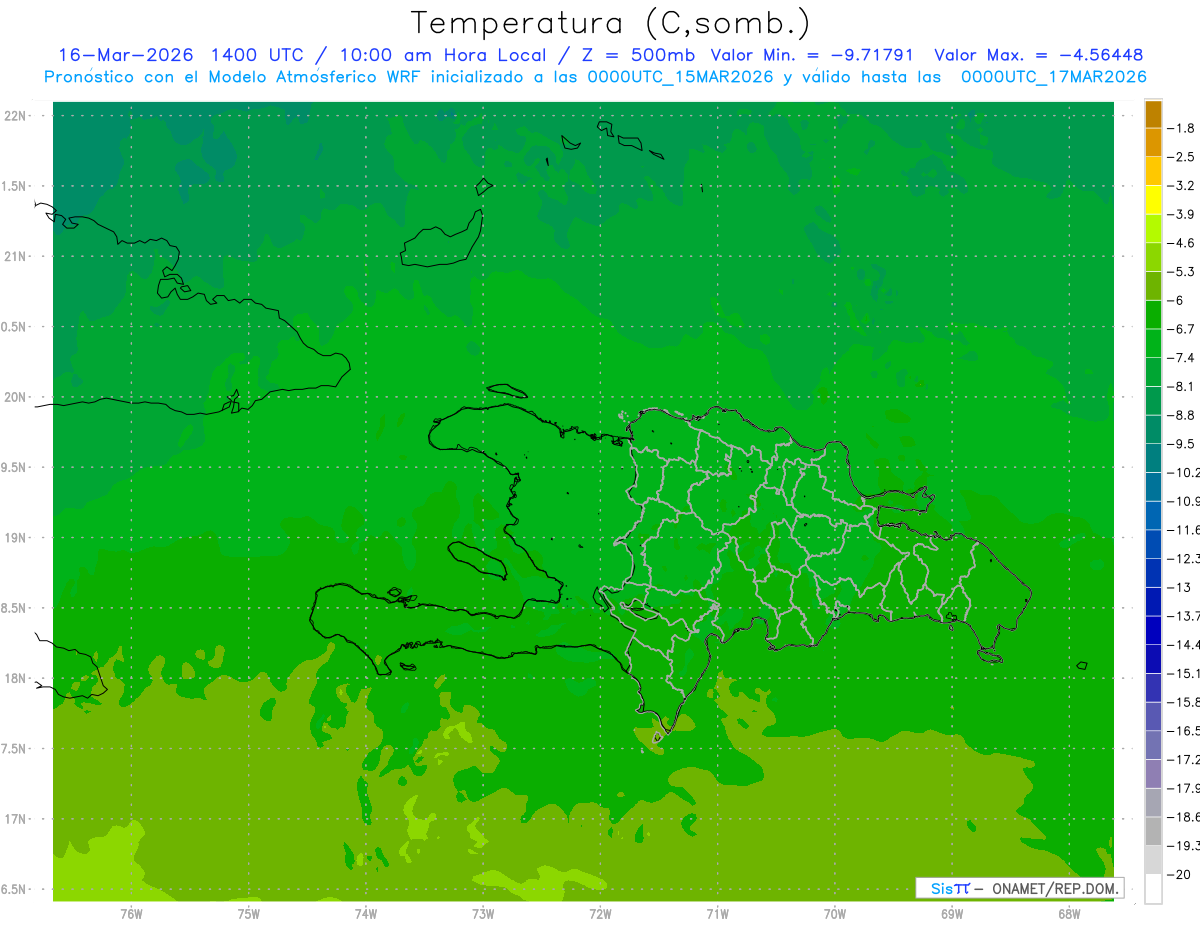Click the '-5.3' legend value

pos(1182,272)
